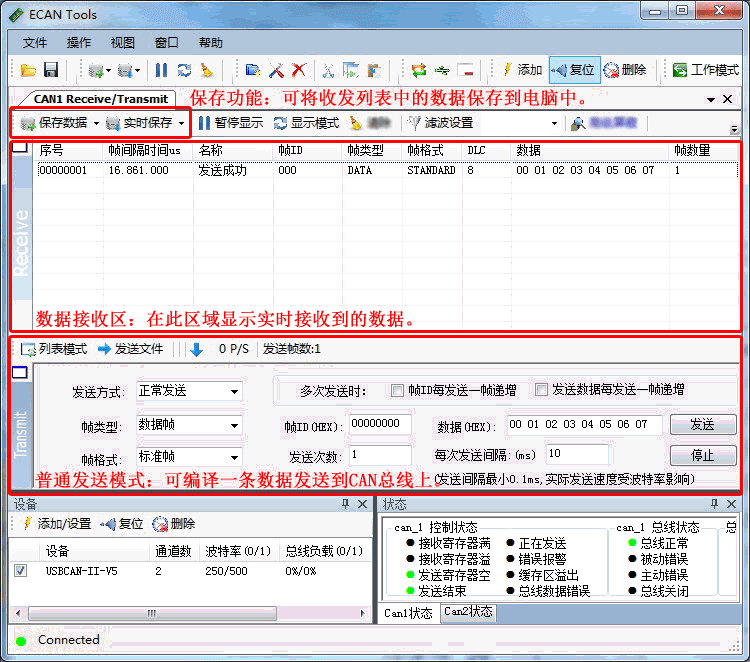Viewport: 750px width, 662px height.
Task: Click 暂停显示 to pause the receive display
Action: (229, 123)
